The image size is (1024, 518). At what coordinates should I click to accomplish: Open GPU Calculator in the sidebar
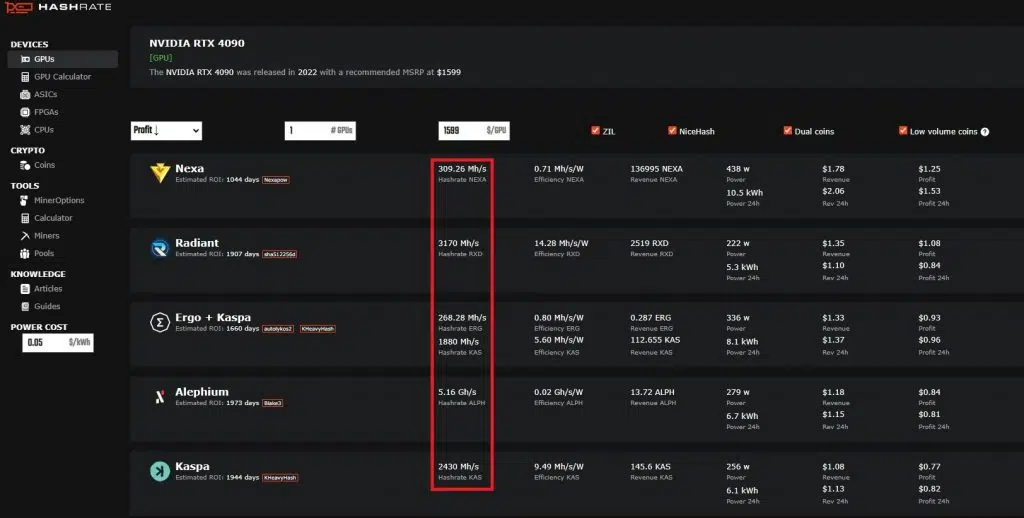(x=63, y=77)
